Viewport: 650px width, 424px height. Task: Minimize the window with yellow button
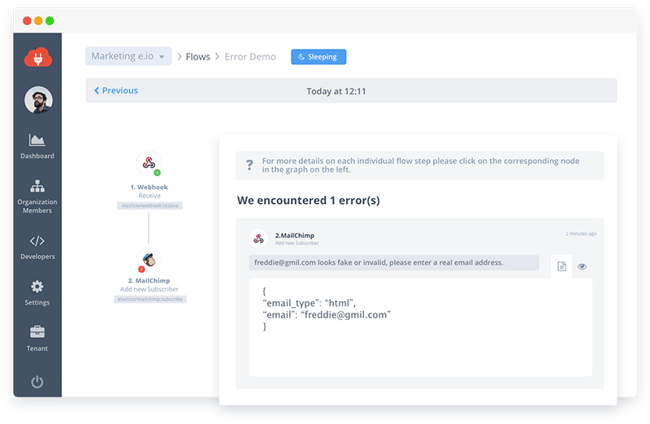pyautogui.click(x=38, y=21)
